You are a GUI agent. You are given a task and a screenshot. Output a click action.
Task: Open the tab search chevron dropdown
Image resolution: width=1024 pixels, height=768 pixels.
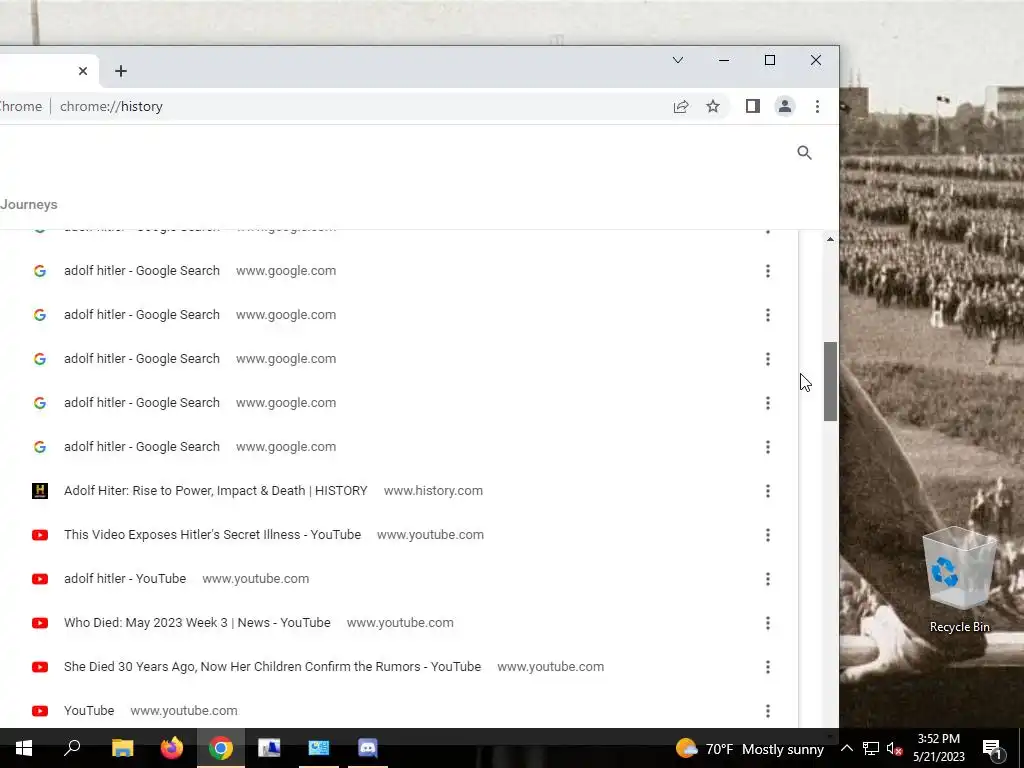click(x=678, y=60)
